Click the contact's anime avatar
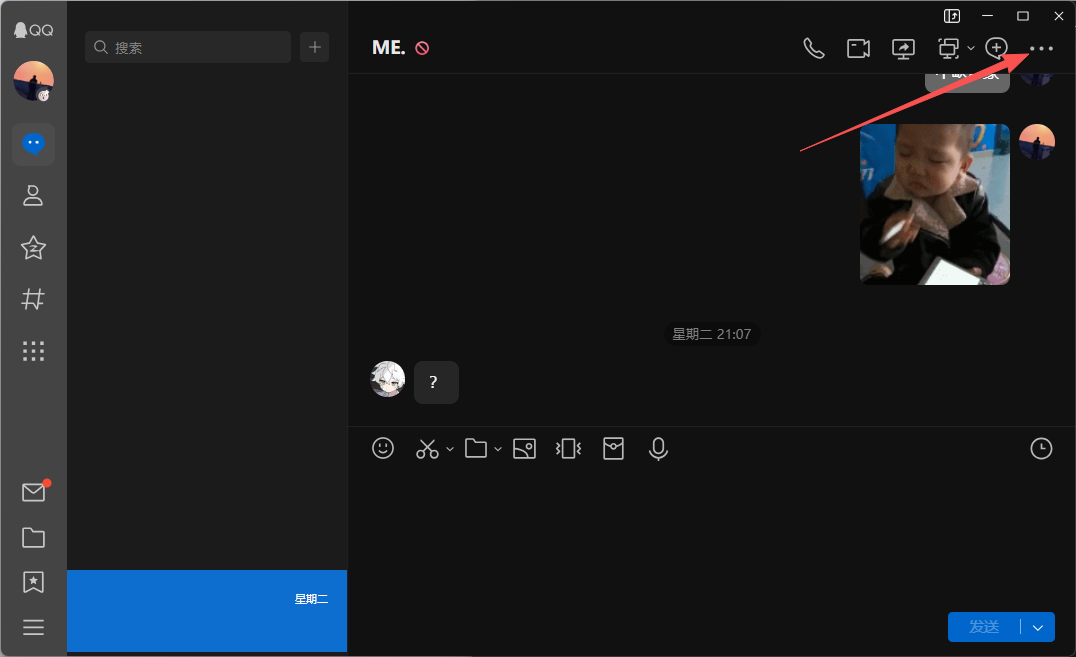This screenshot has height=657, width=1076. pyautogui.click(x=388, y=379)
